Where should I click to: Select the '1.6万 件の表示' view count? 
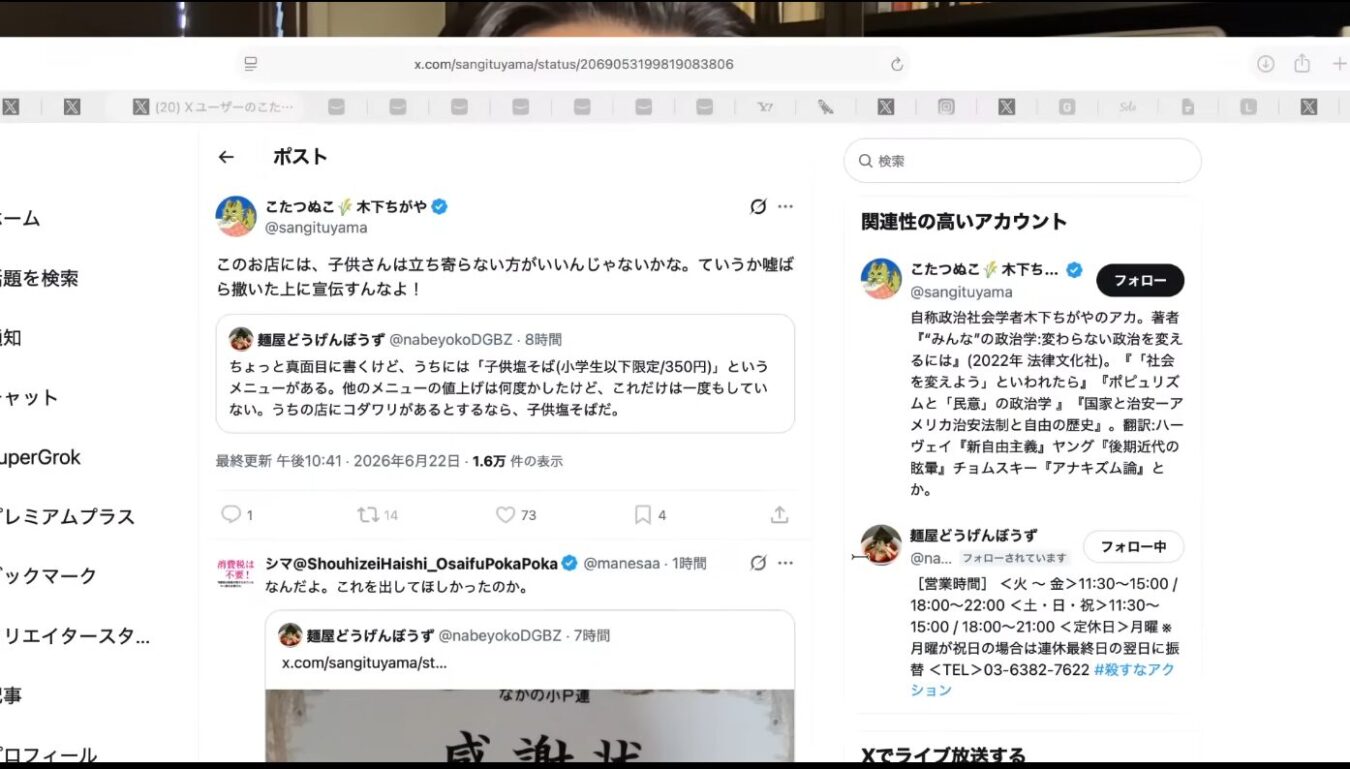517,461
